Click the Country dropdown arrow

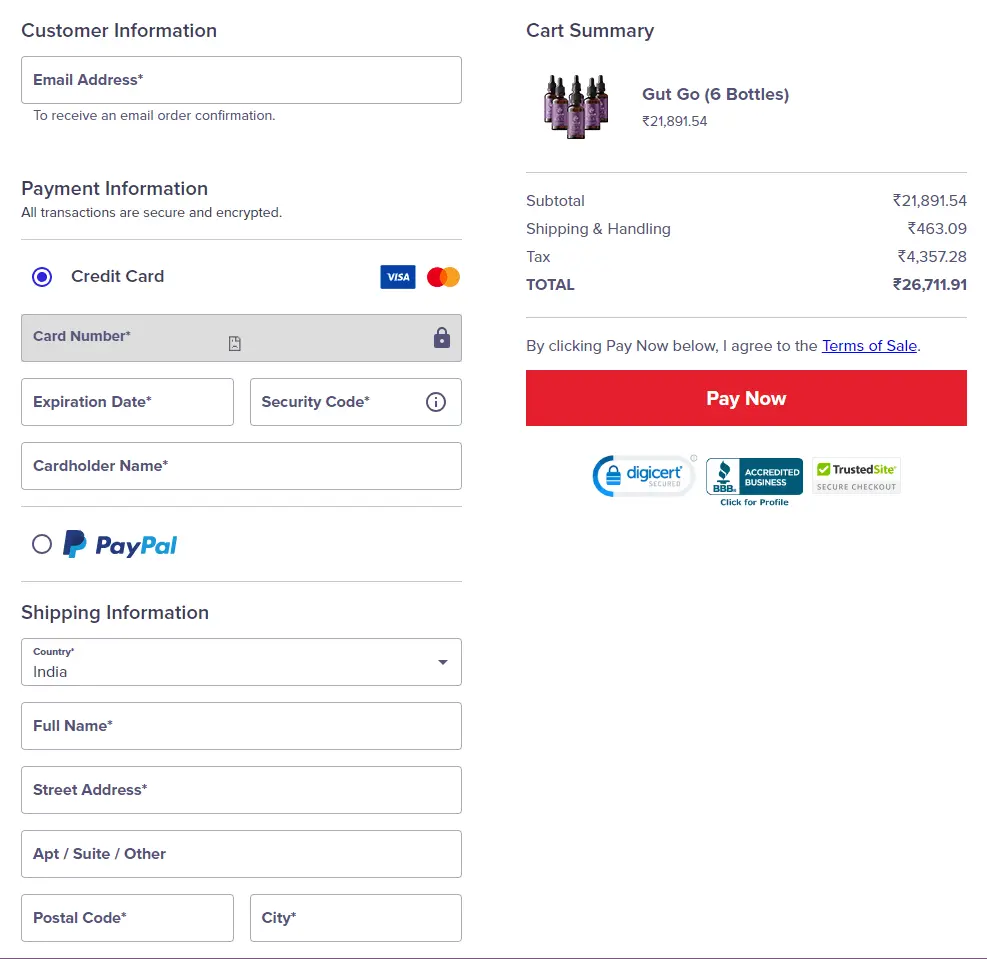pos(443,662)
